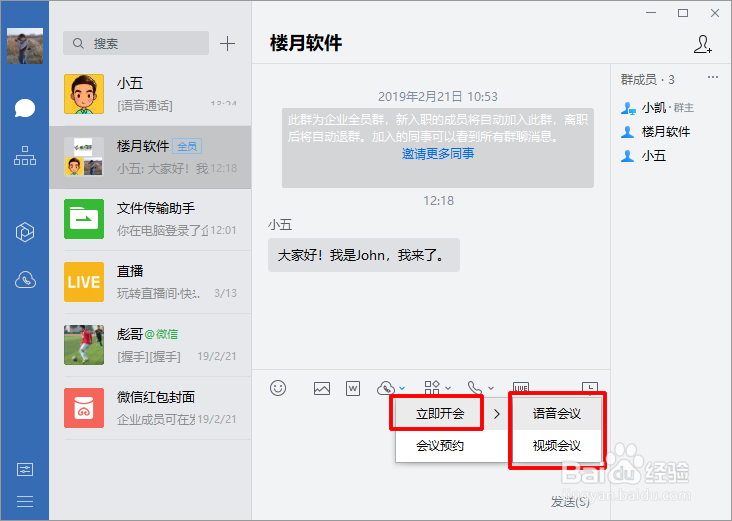The width and height of the screenshot is (732, 521).
Task: Select member 小凯 群主 in the members list
Action: coord(657,108)
